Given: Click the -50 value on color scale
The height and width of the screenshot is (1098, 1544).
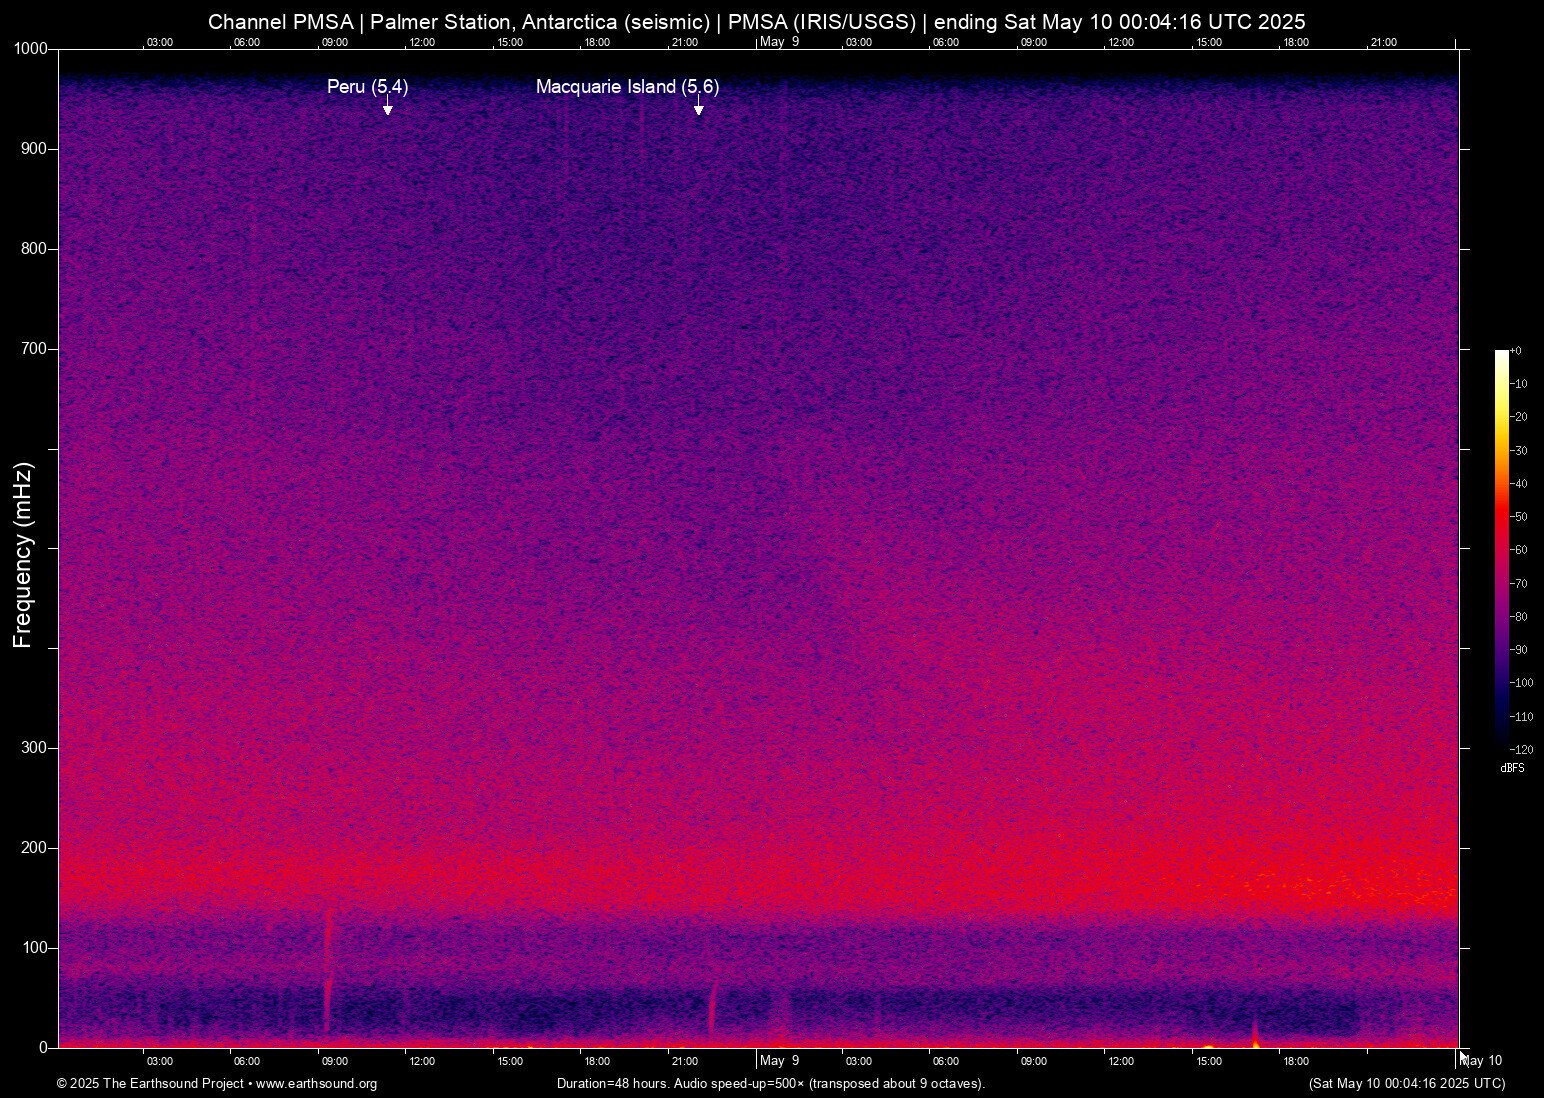Looking at the screenshot, I should point(1519,517).
